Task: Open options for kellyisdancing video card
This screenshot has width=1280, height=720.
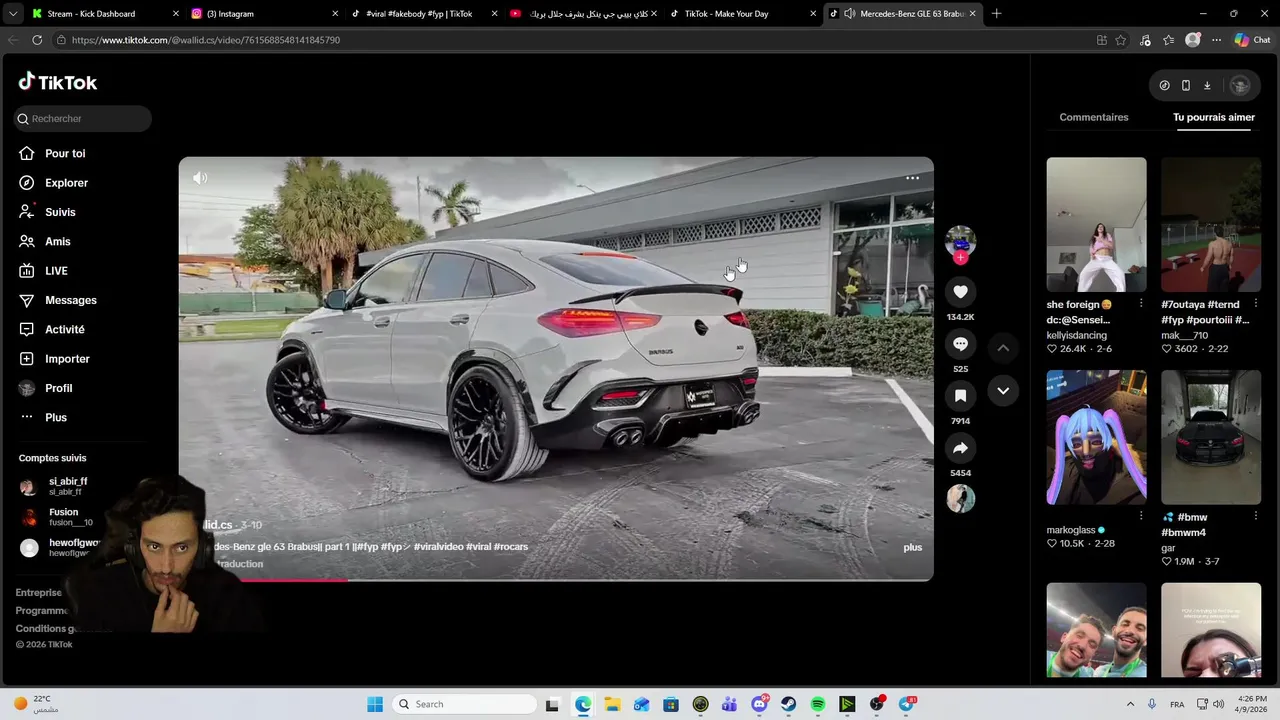Action: 1141,304
